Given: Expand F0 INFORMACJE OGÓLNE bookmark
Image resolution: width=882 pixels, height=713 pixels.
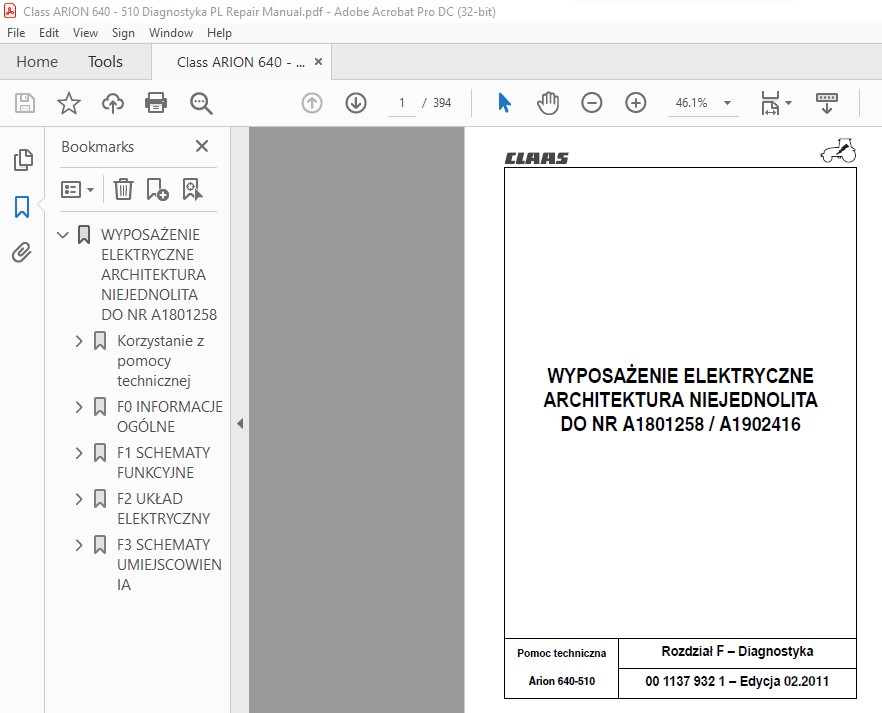Looking at the screenshot, I should point(79,407).
